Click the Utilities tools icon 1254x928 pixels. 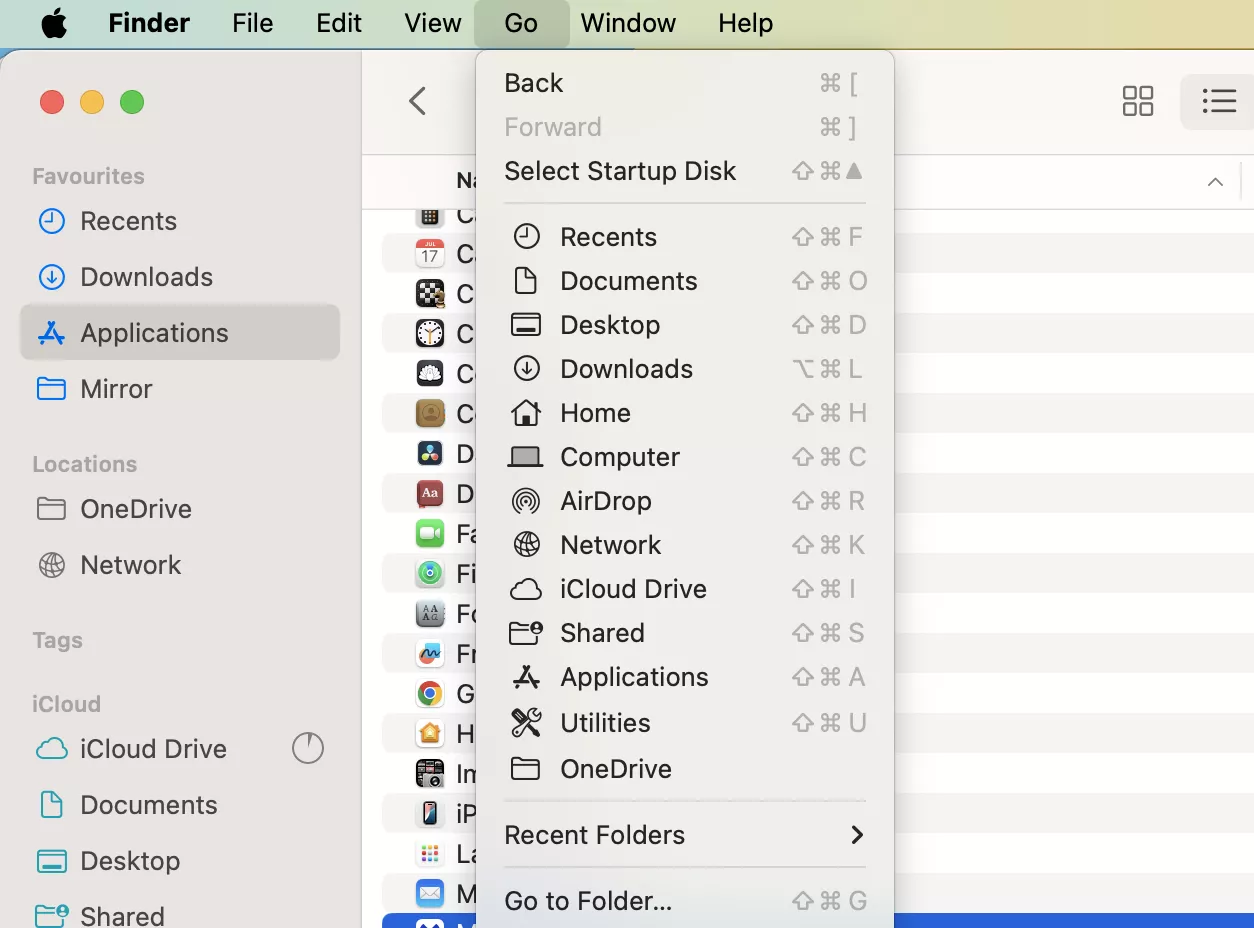click(x=526, y=723)
